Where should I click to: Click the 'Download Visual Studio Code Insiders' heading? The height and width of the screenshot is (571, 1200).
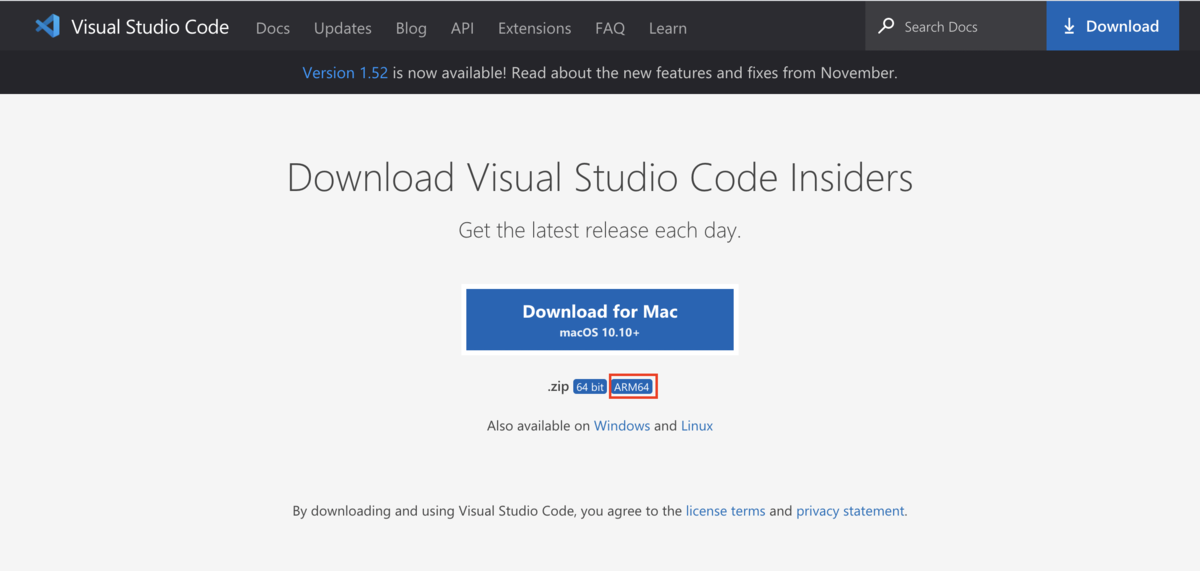600,178
